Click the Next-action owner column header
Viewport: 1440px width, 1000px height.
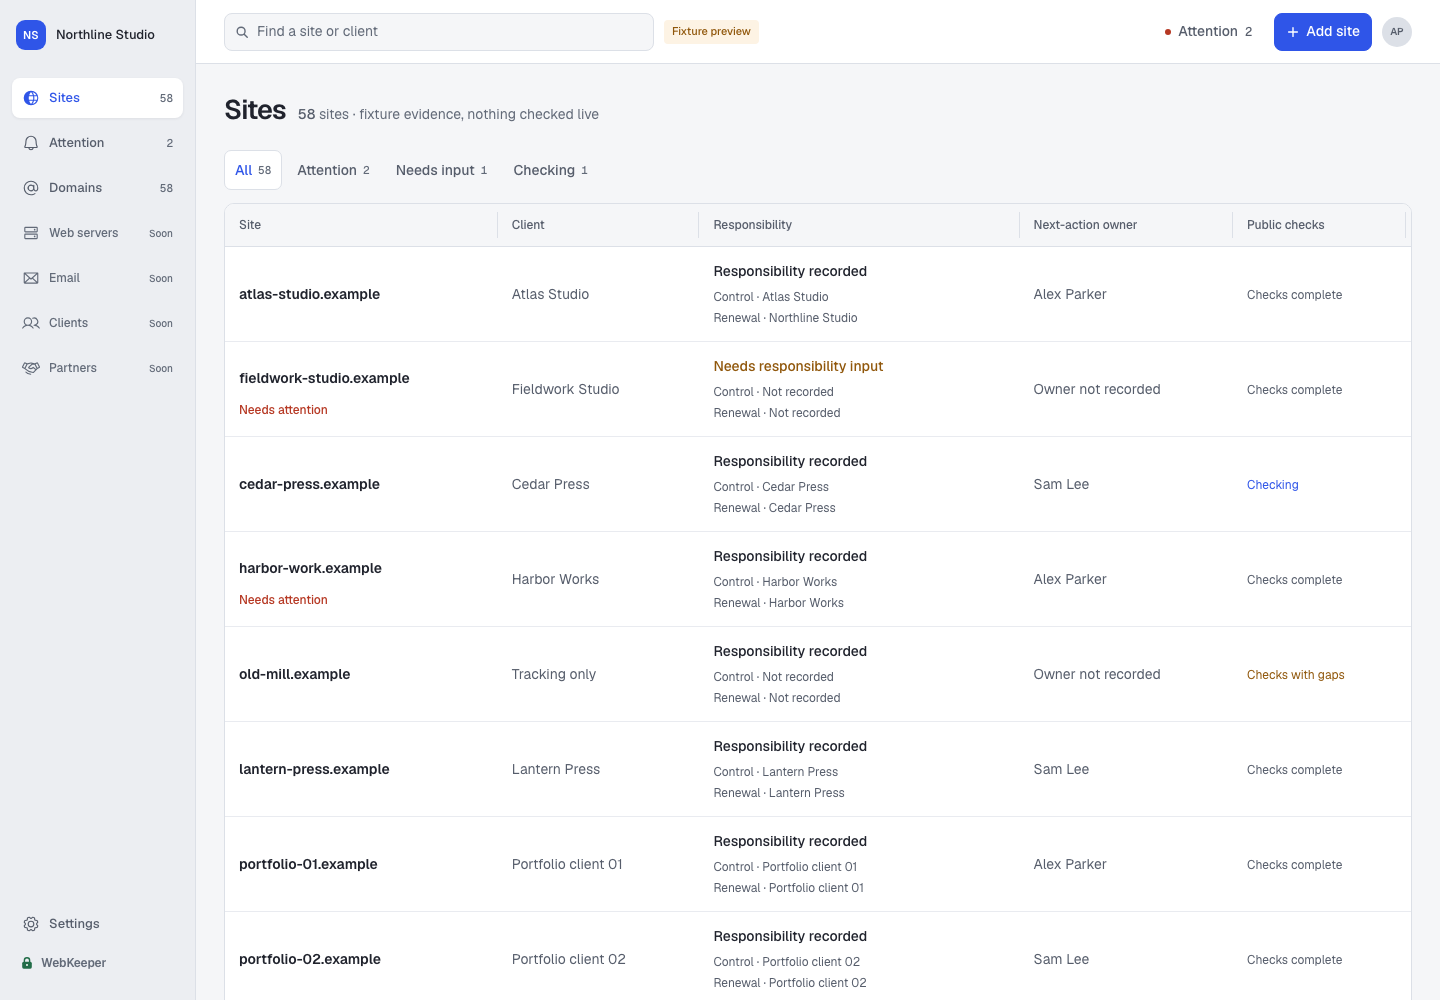1085,225
